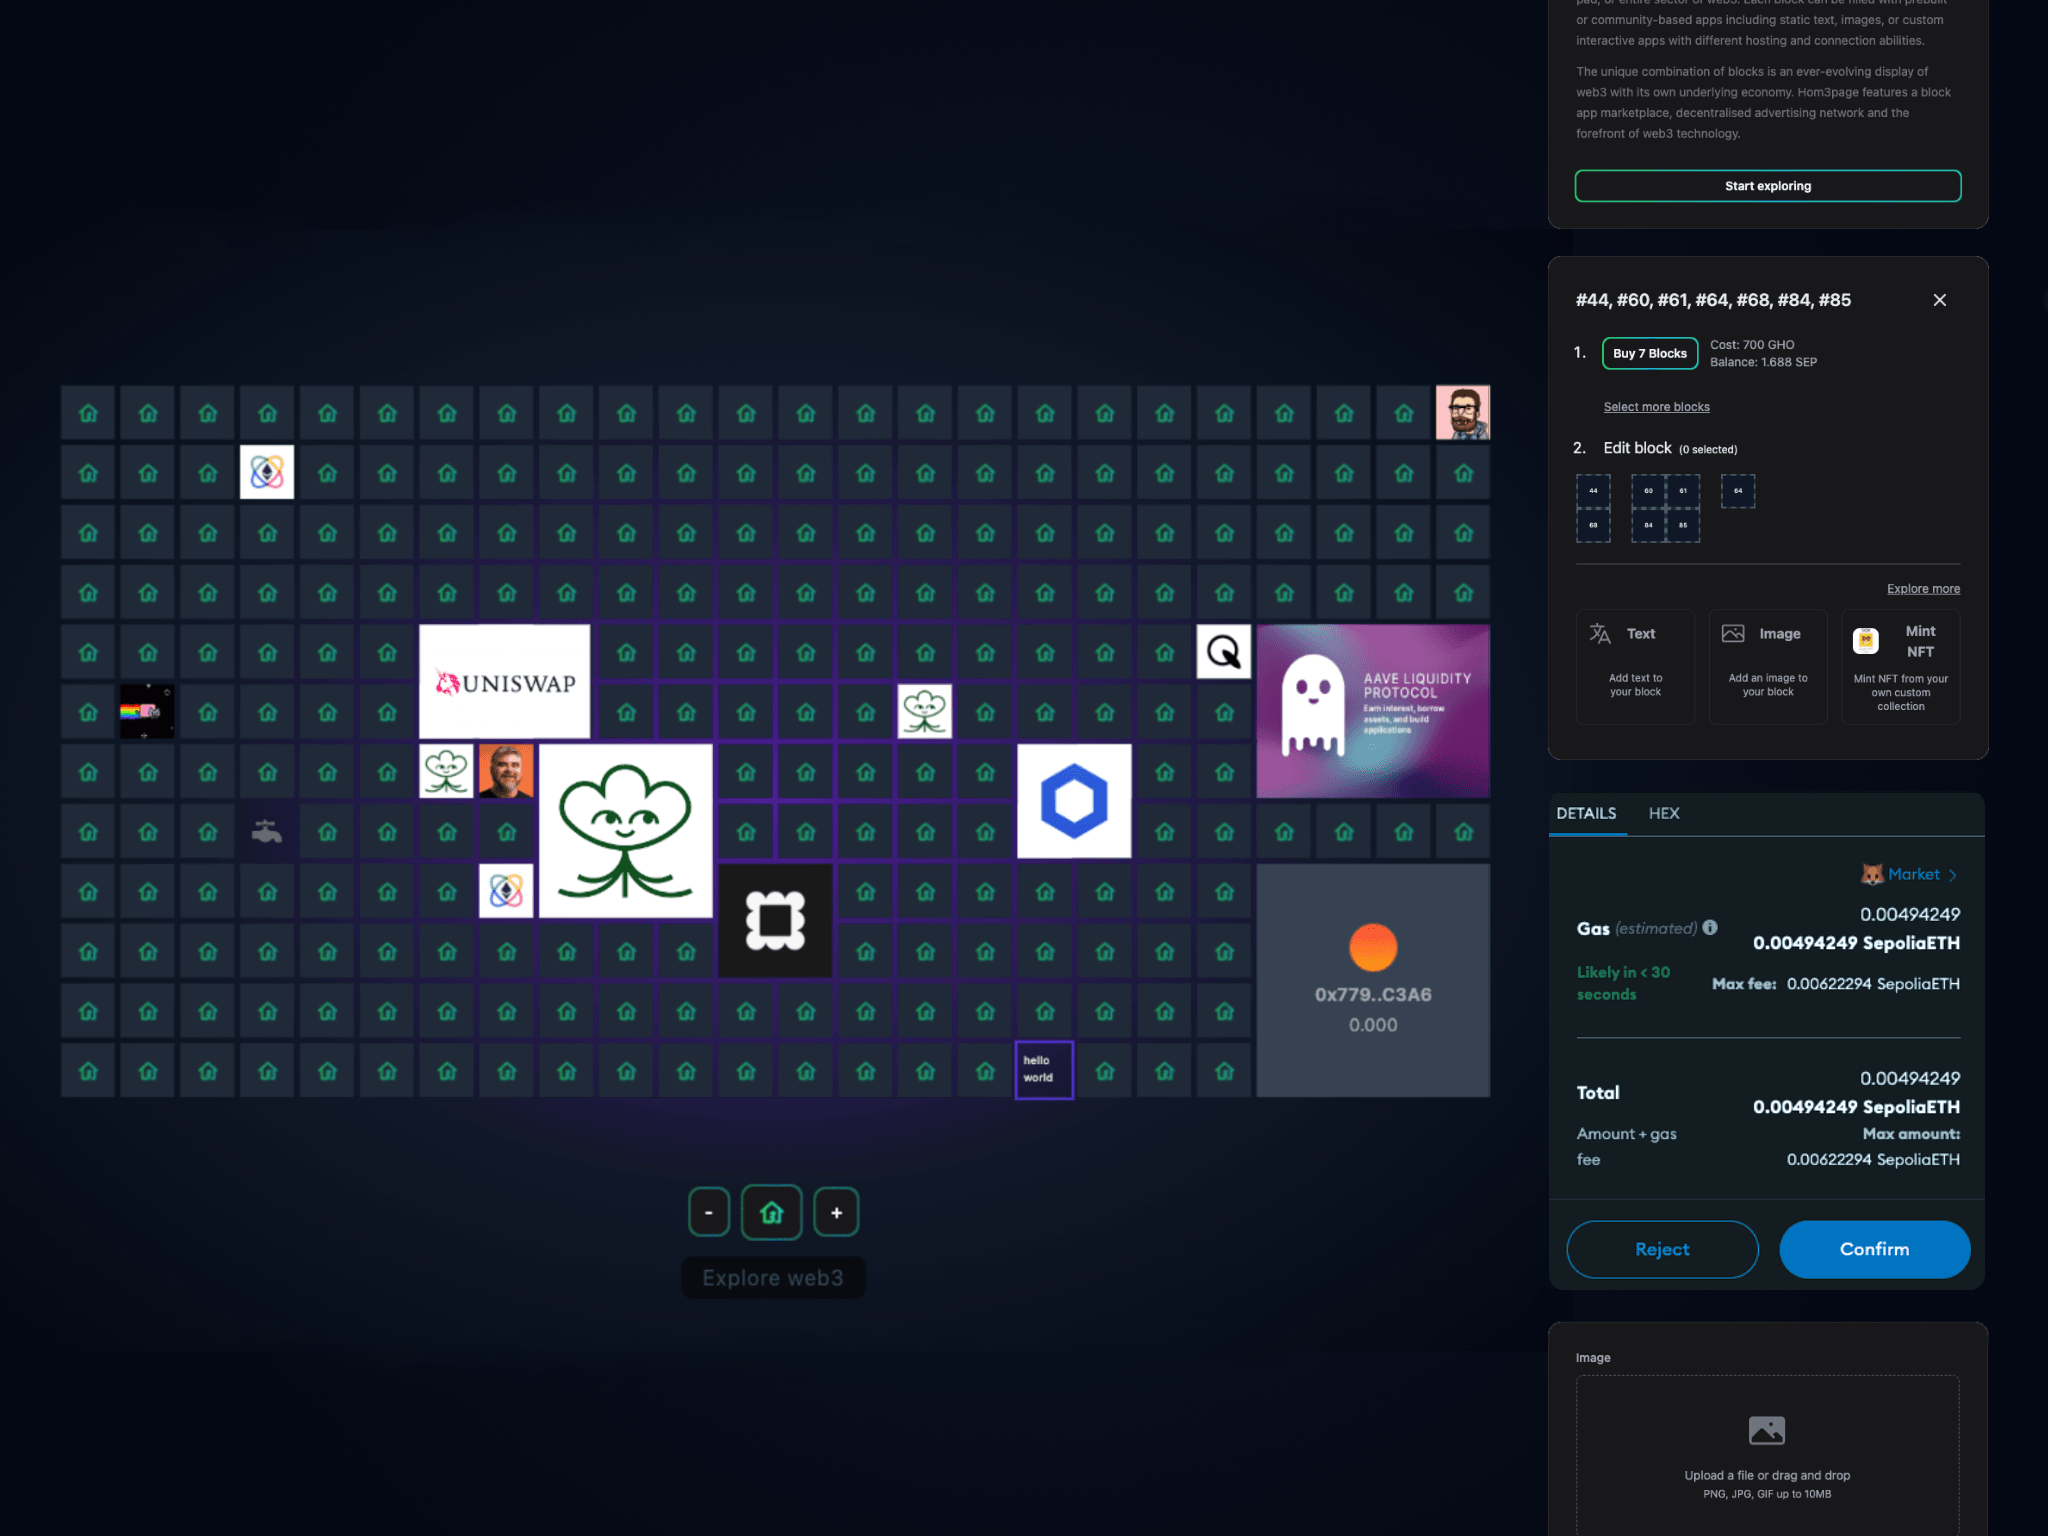Open the Uniswap block on the grid
The height and width of the screenshot is (1536, 2048).
[505, 682]
